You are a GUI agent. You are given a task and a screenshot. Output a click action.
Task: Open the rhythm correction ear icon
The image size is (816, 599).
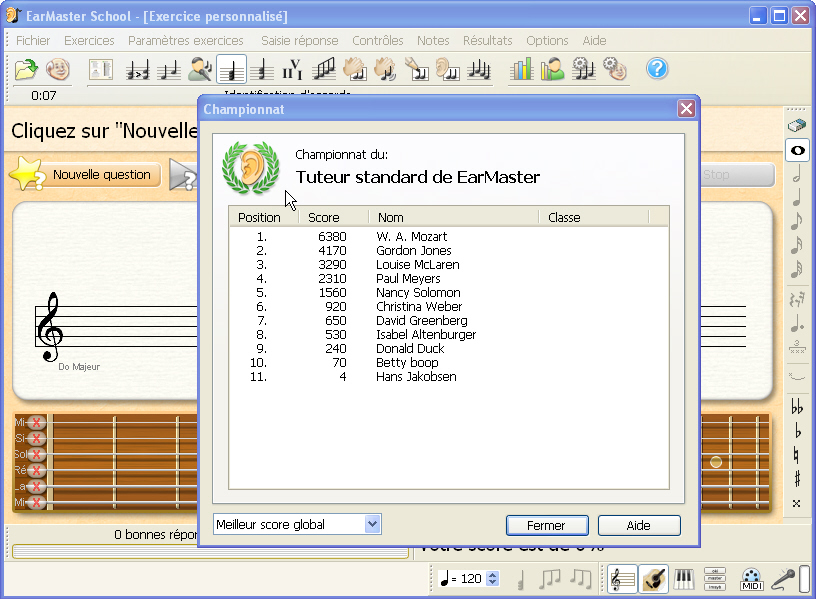click(448, 70)
